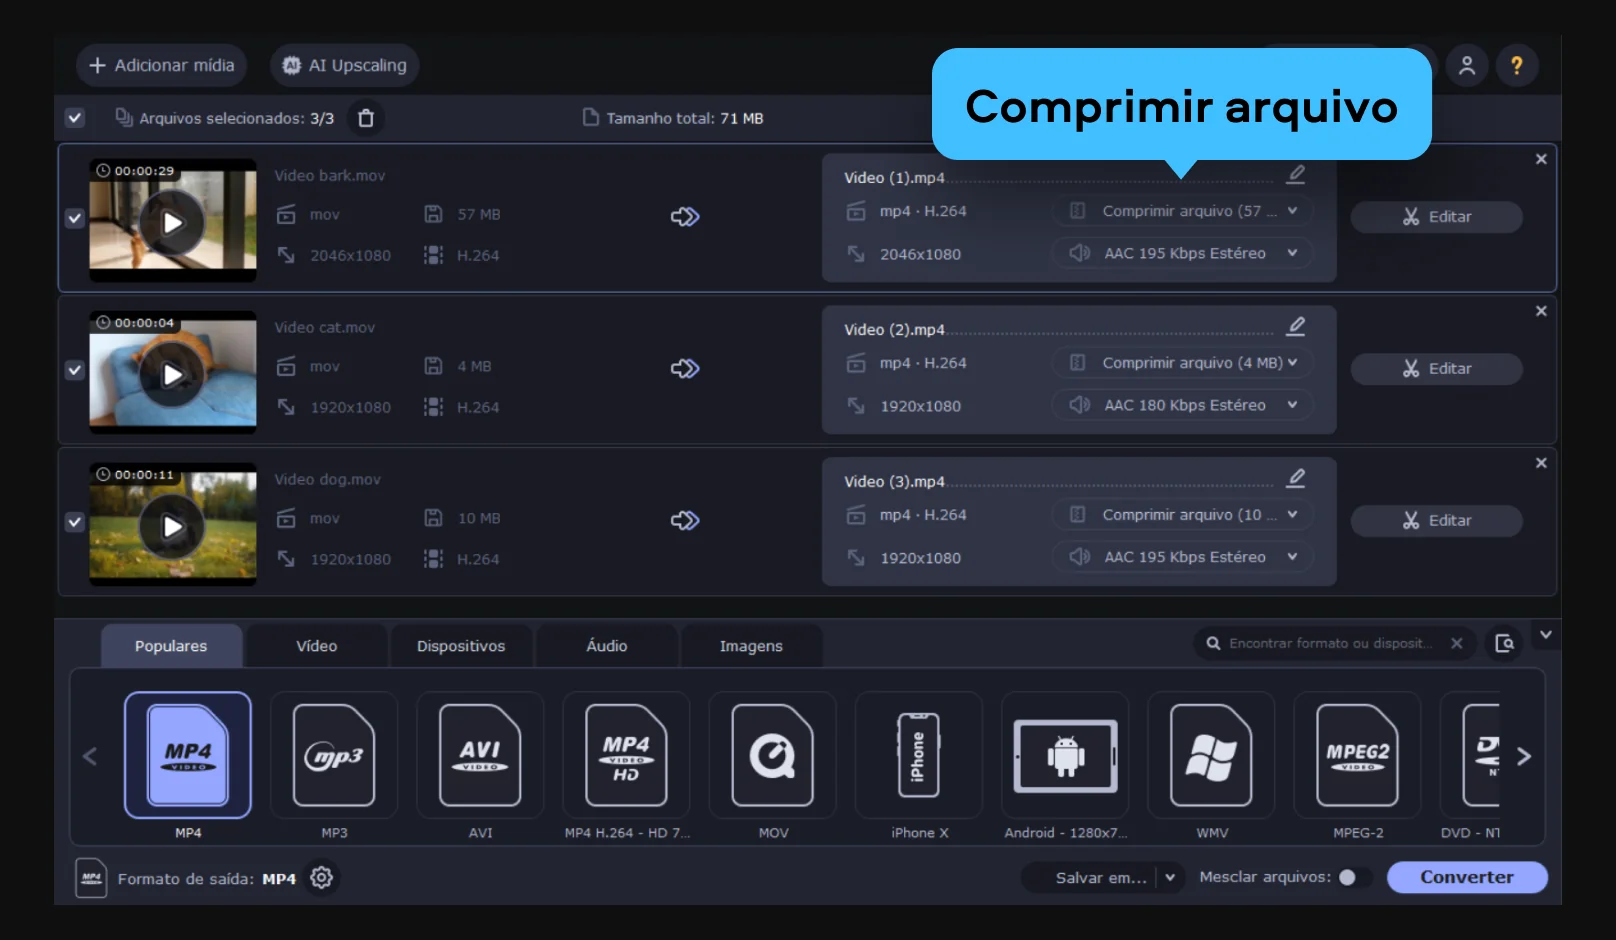Screen dimensions: 1616x940
Task: Open Comprimir arquivo dropdown for Video (1).mp4
Action: pyautogui.click(x=1182, y=211)
